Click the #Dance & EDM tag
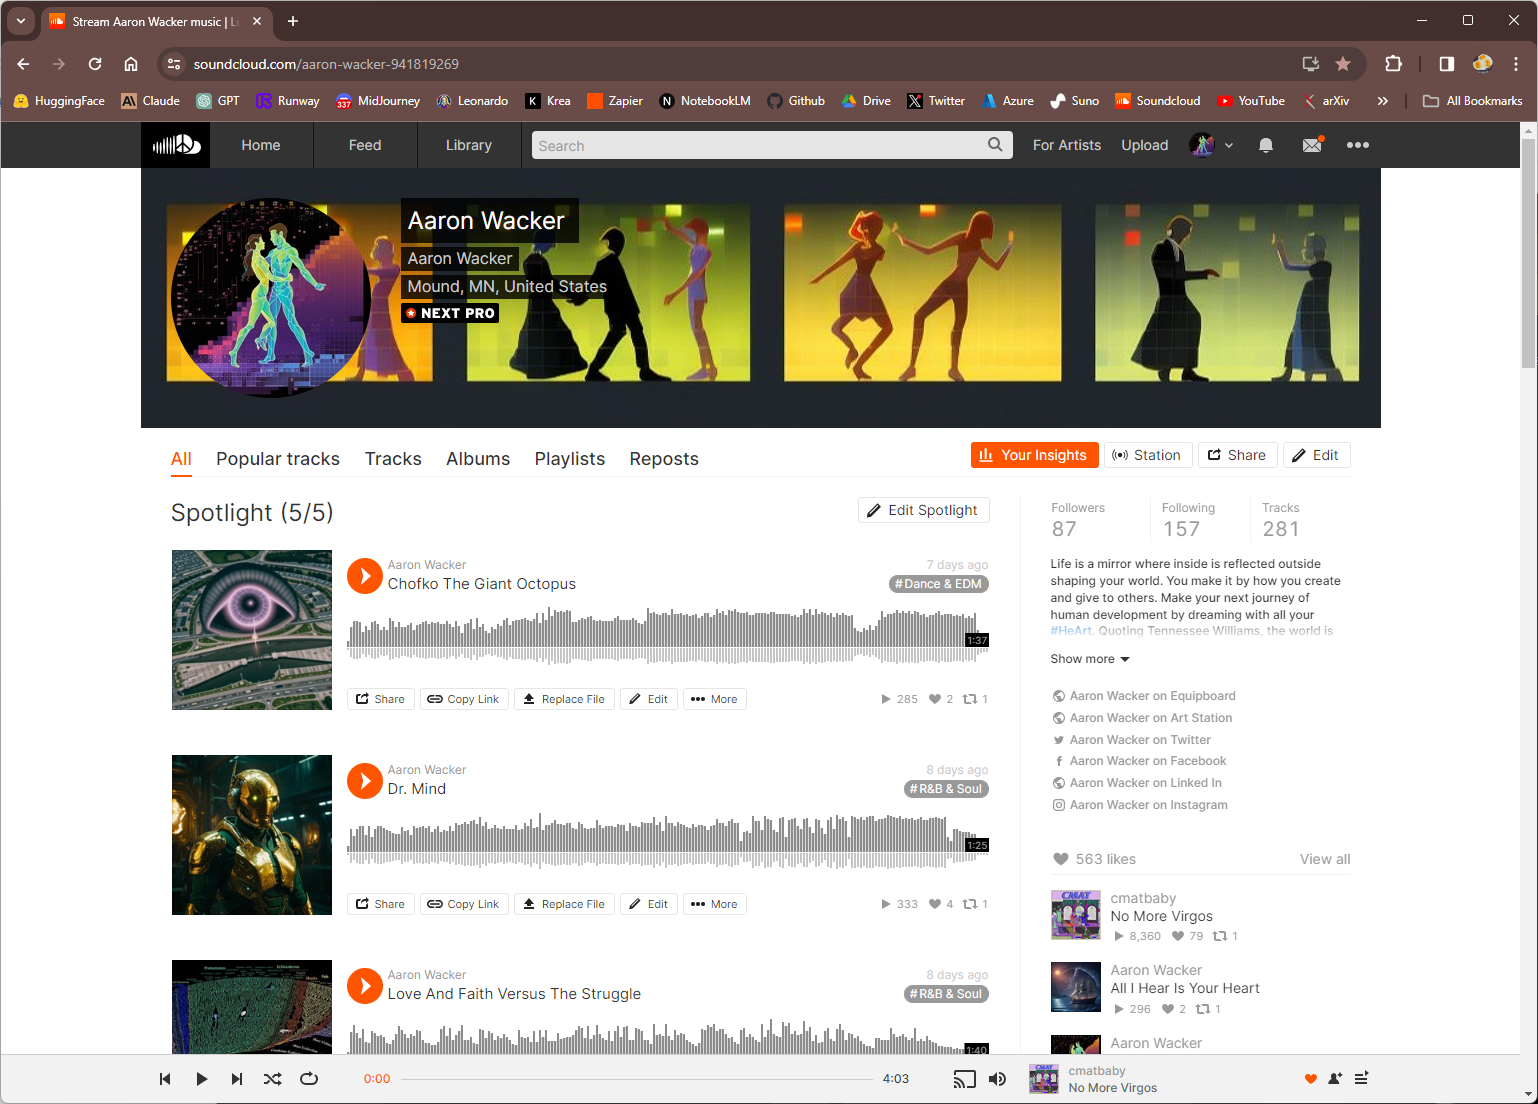Viewport: 1538px width, 1104px height. point(938,584)
